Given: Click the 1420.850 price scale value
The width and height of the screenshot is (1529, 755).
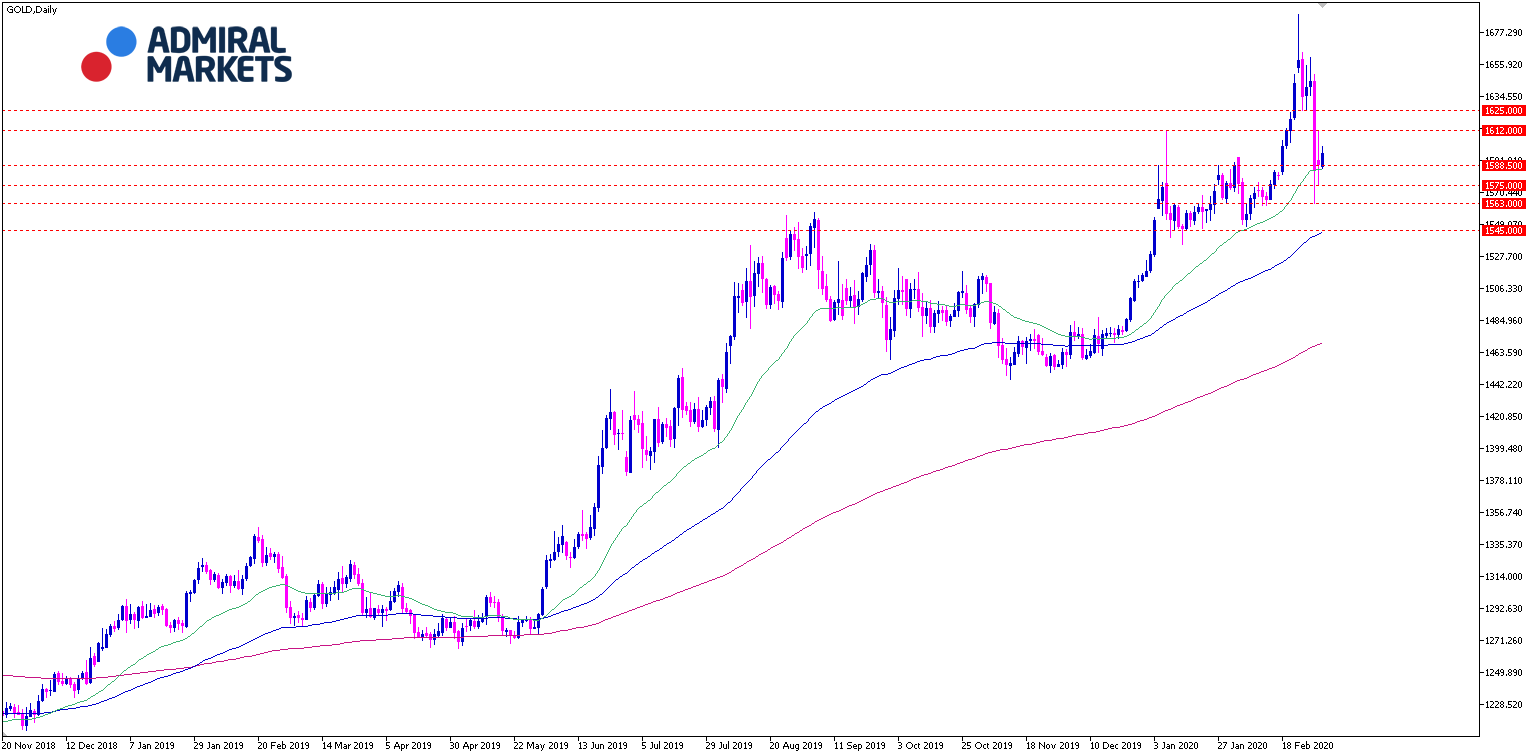Looking at the screenshot, I should point(1504,417).
